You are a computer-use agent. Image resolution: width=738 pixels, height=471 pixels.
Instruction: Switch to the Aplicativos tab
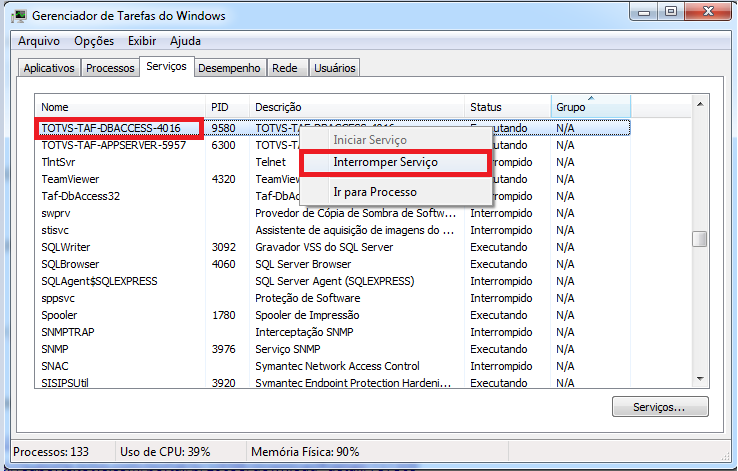49,68
